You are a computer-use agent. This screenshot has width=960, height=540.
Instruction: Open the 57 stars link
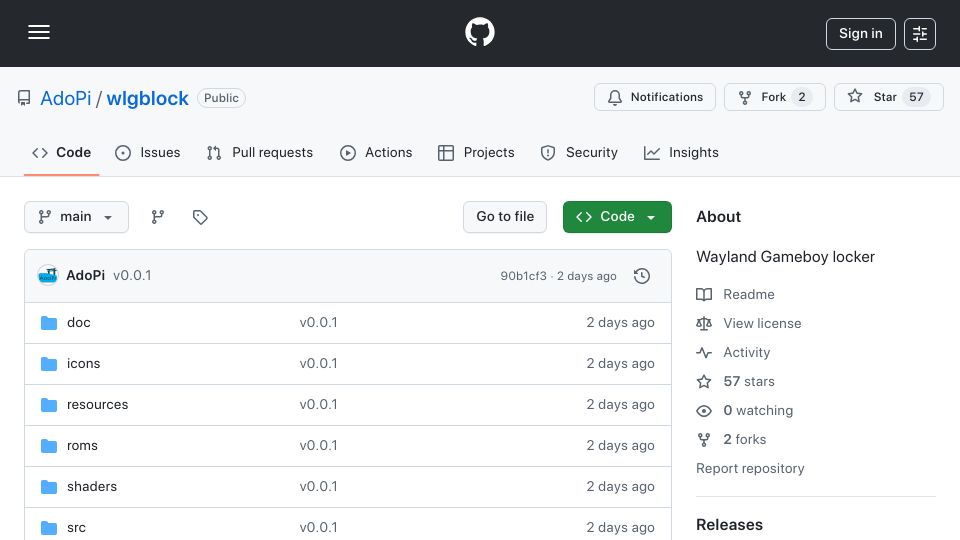point(735,381)
